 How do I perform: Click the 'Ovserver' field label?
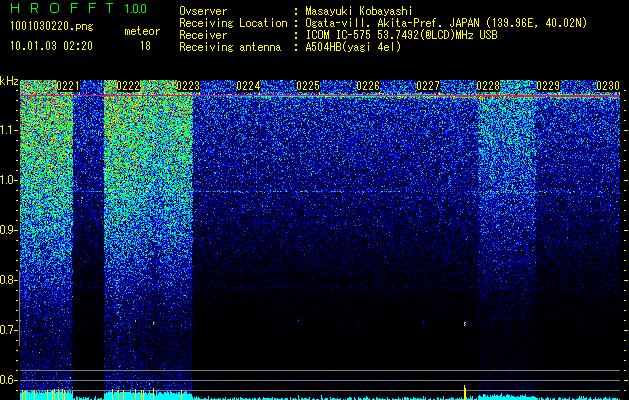click(x=203, y=11)
